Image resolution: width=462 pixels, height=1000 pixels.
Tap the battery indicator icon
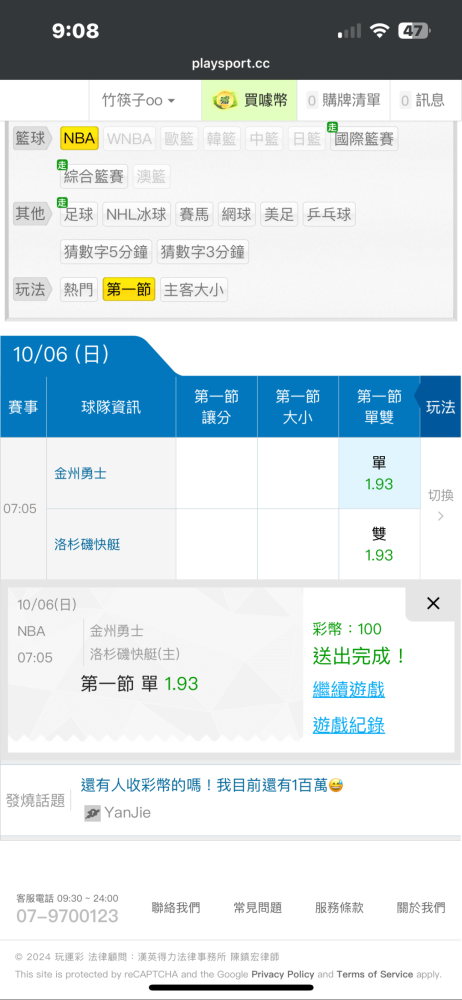(x=414, y=31)
